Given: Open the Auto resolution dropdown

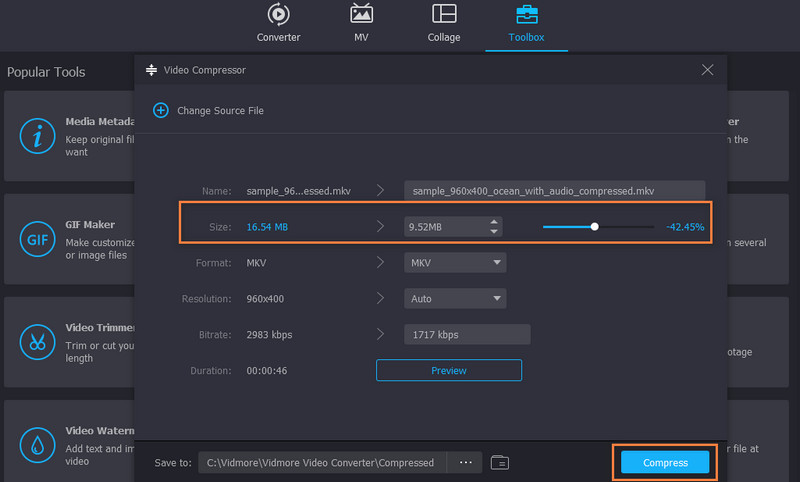Looking at the screenshot, I should pyautogui.click(x=455, y=298).
